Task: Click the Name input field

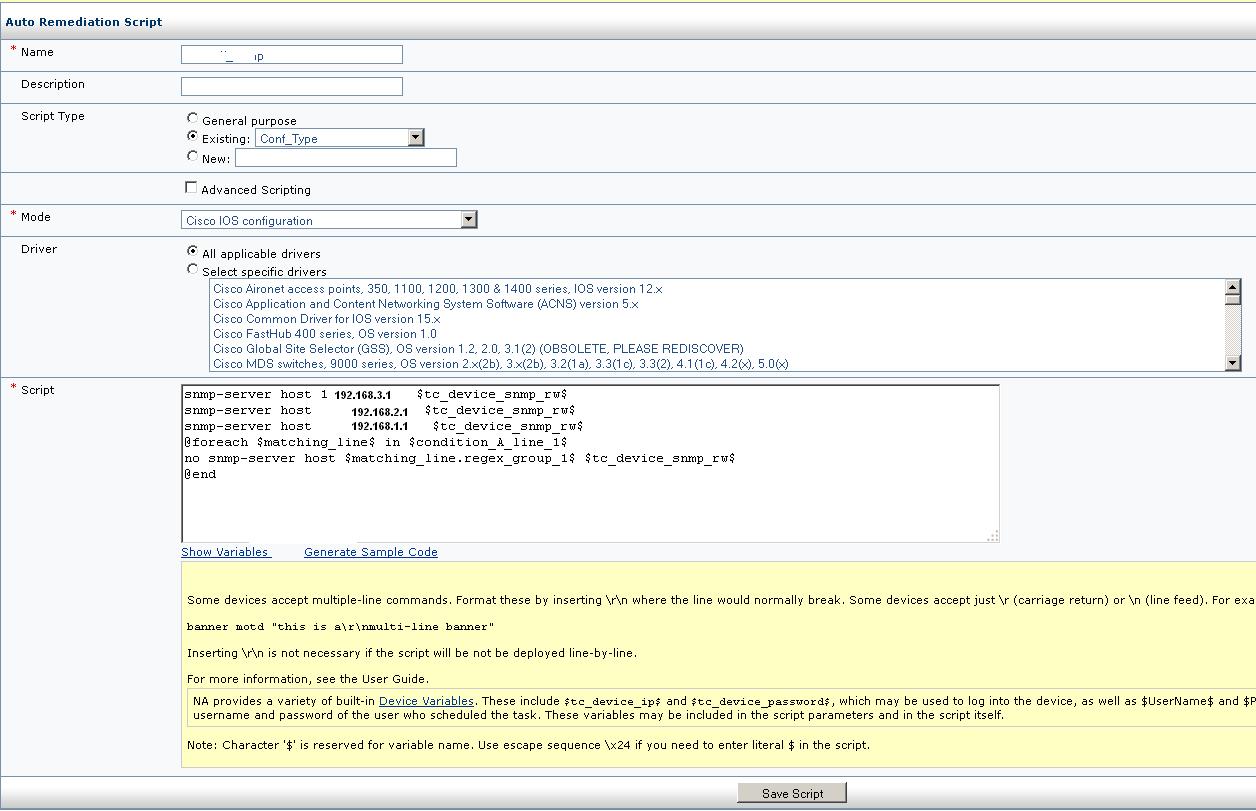Action: (x=292, y=55)
